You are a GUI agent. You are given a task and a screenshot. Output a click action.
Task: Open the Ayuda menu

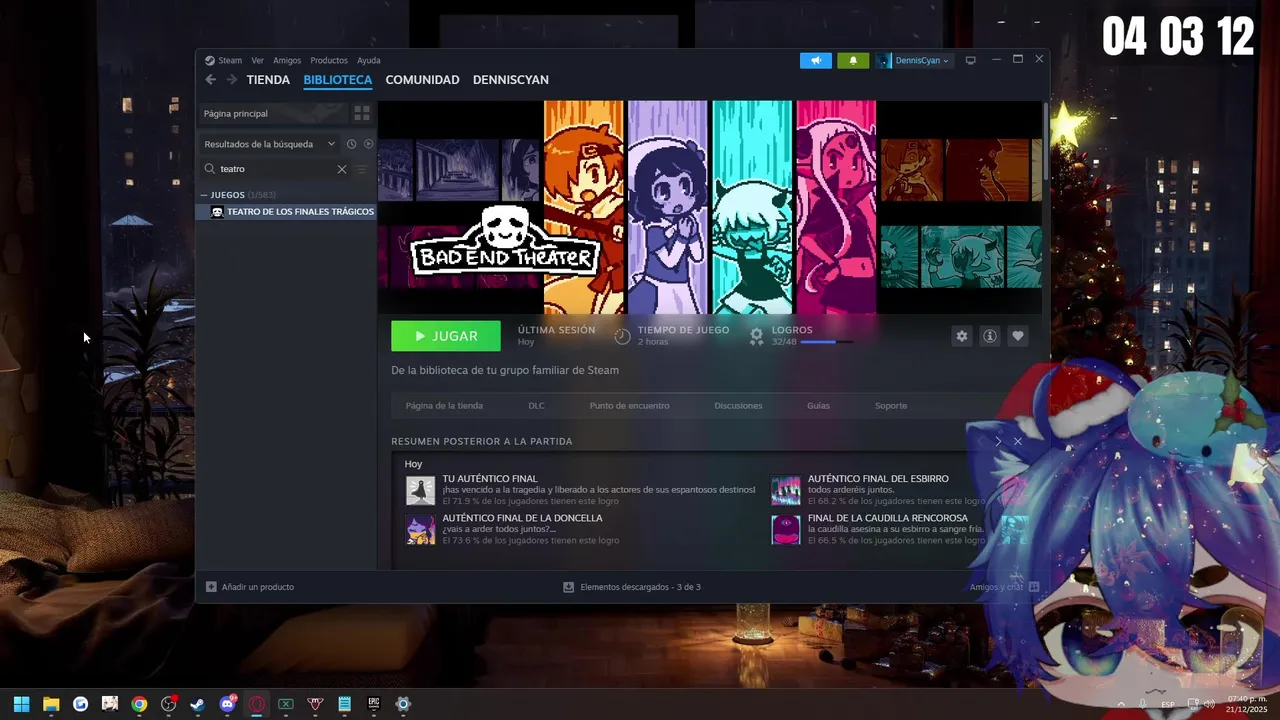click(x=369, y=60)
